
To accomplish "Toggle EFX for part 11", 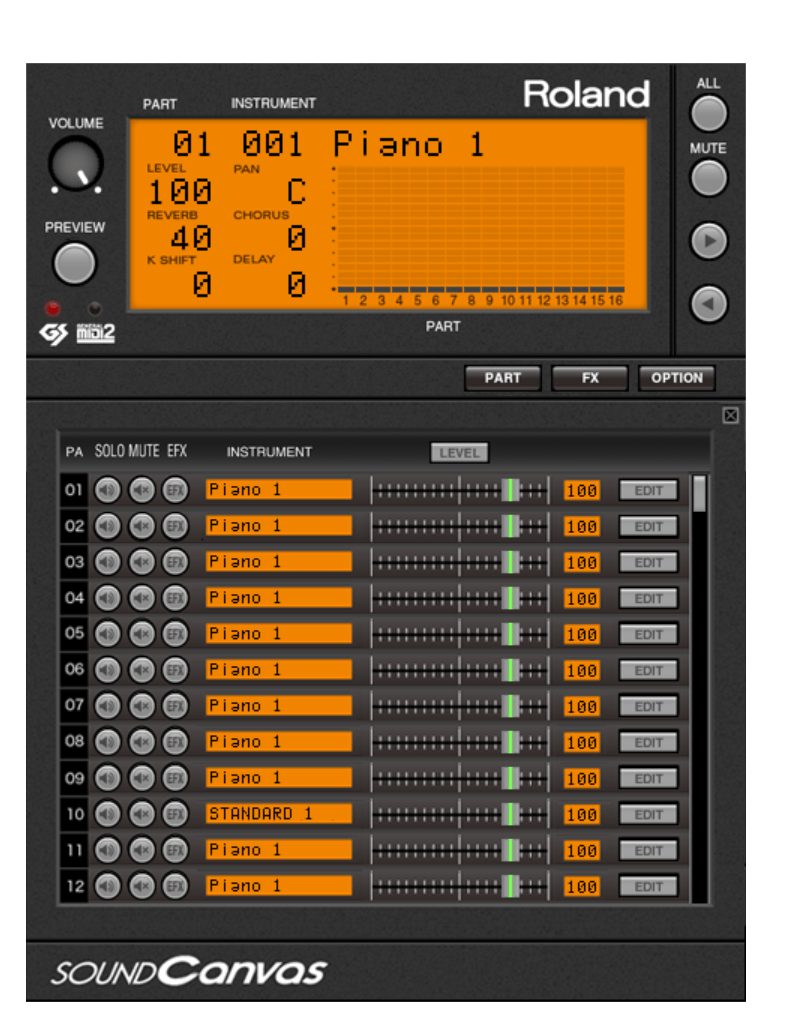I will pos(175,850).
